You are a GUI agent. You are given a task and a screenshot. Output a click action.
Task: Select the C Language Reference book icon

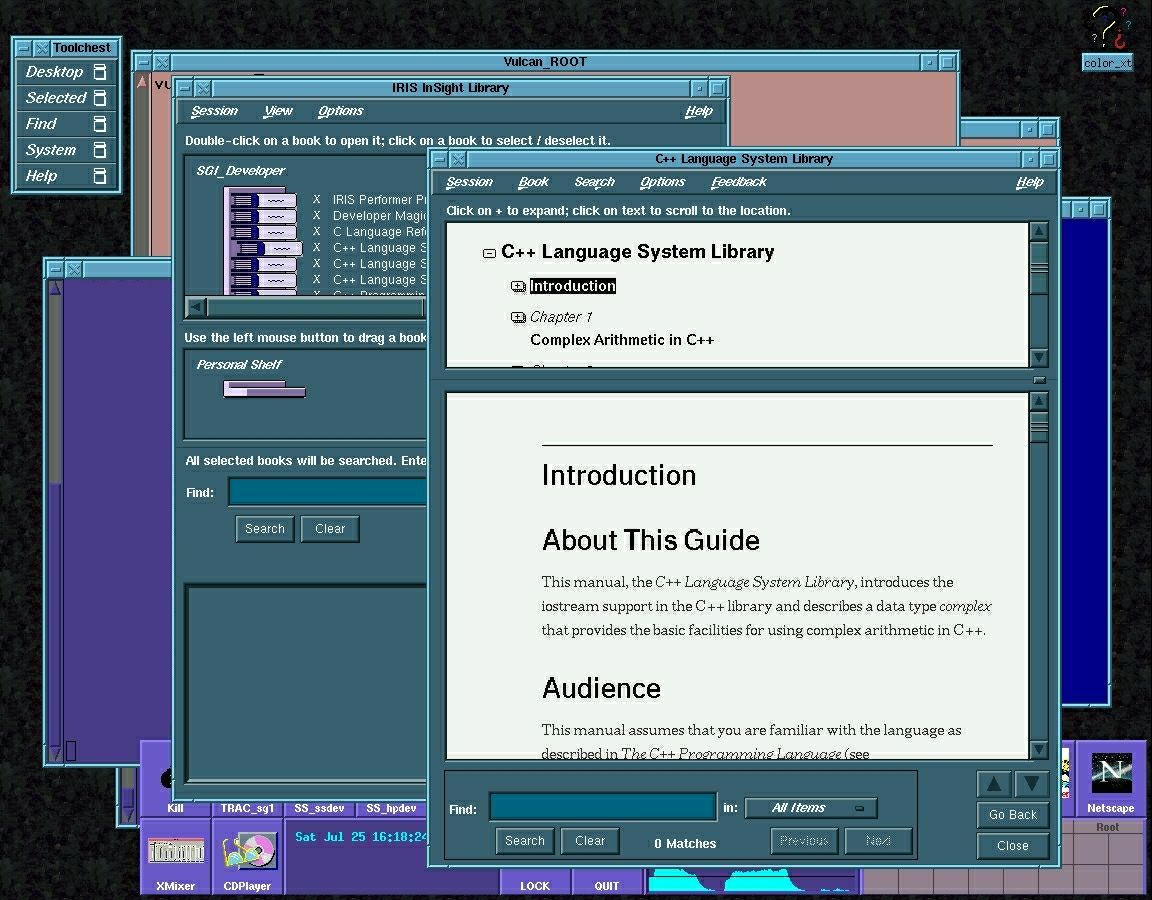[x=262, y=232]
